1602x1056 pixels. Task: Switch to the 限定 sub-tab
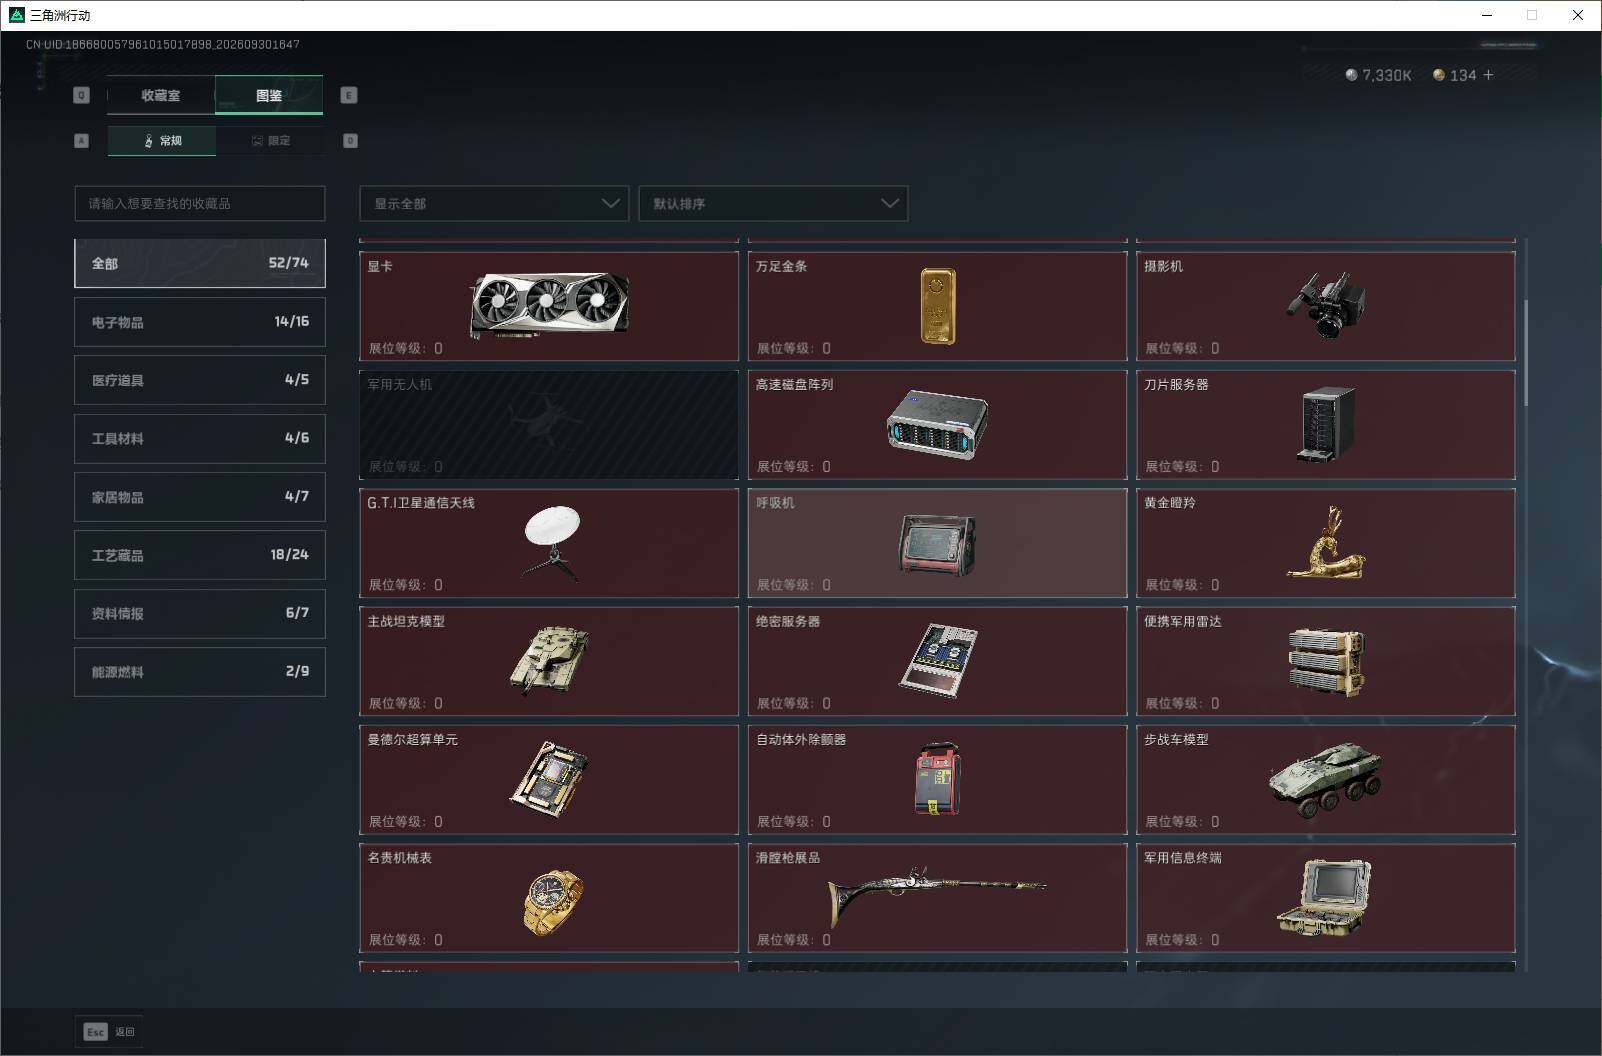(x=270, y=141)
